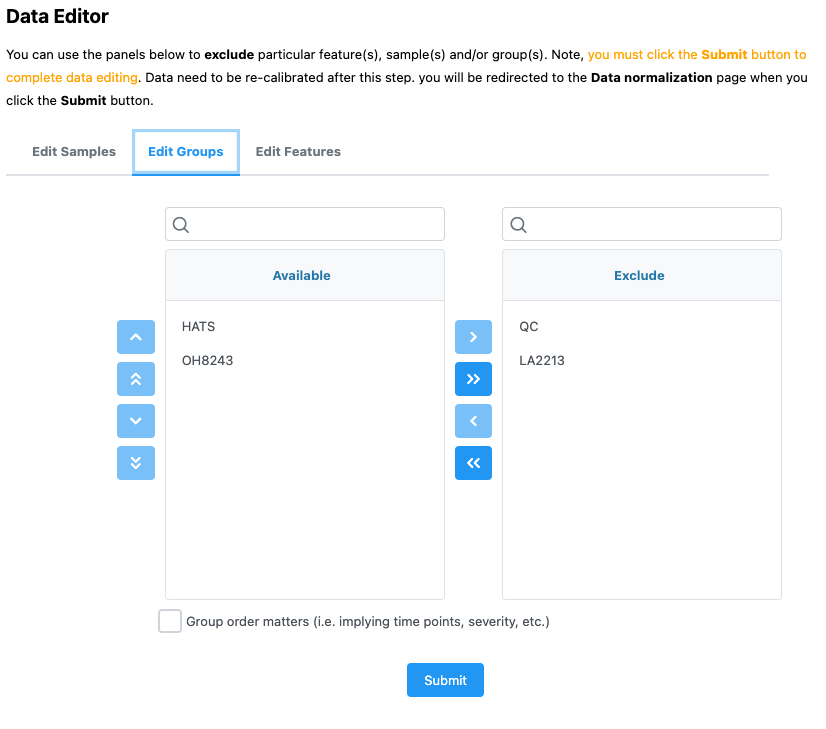
Task: Switch to the Edit Samples tab
Action: click(74, 152)
